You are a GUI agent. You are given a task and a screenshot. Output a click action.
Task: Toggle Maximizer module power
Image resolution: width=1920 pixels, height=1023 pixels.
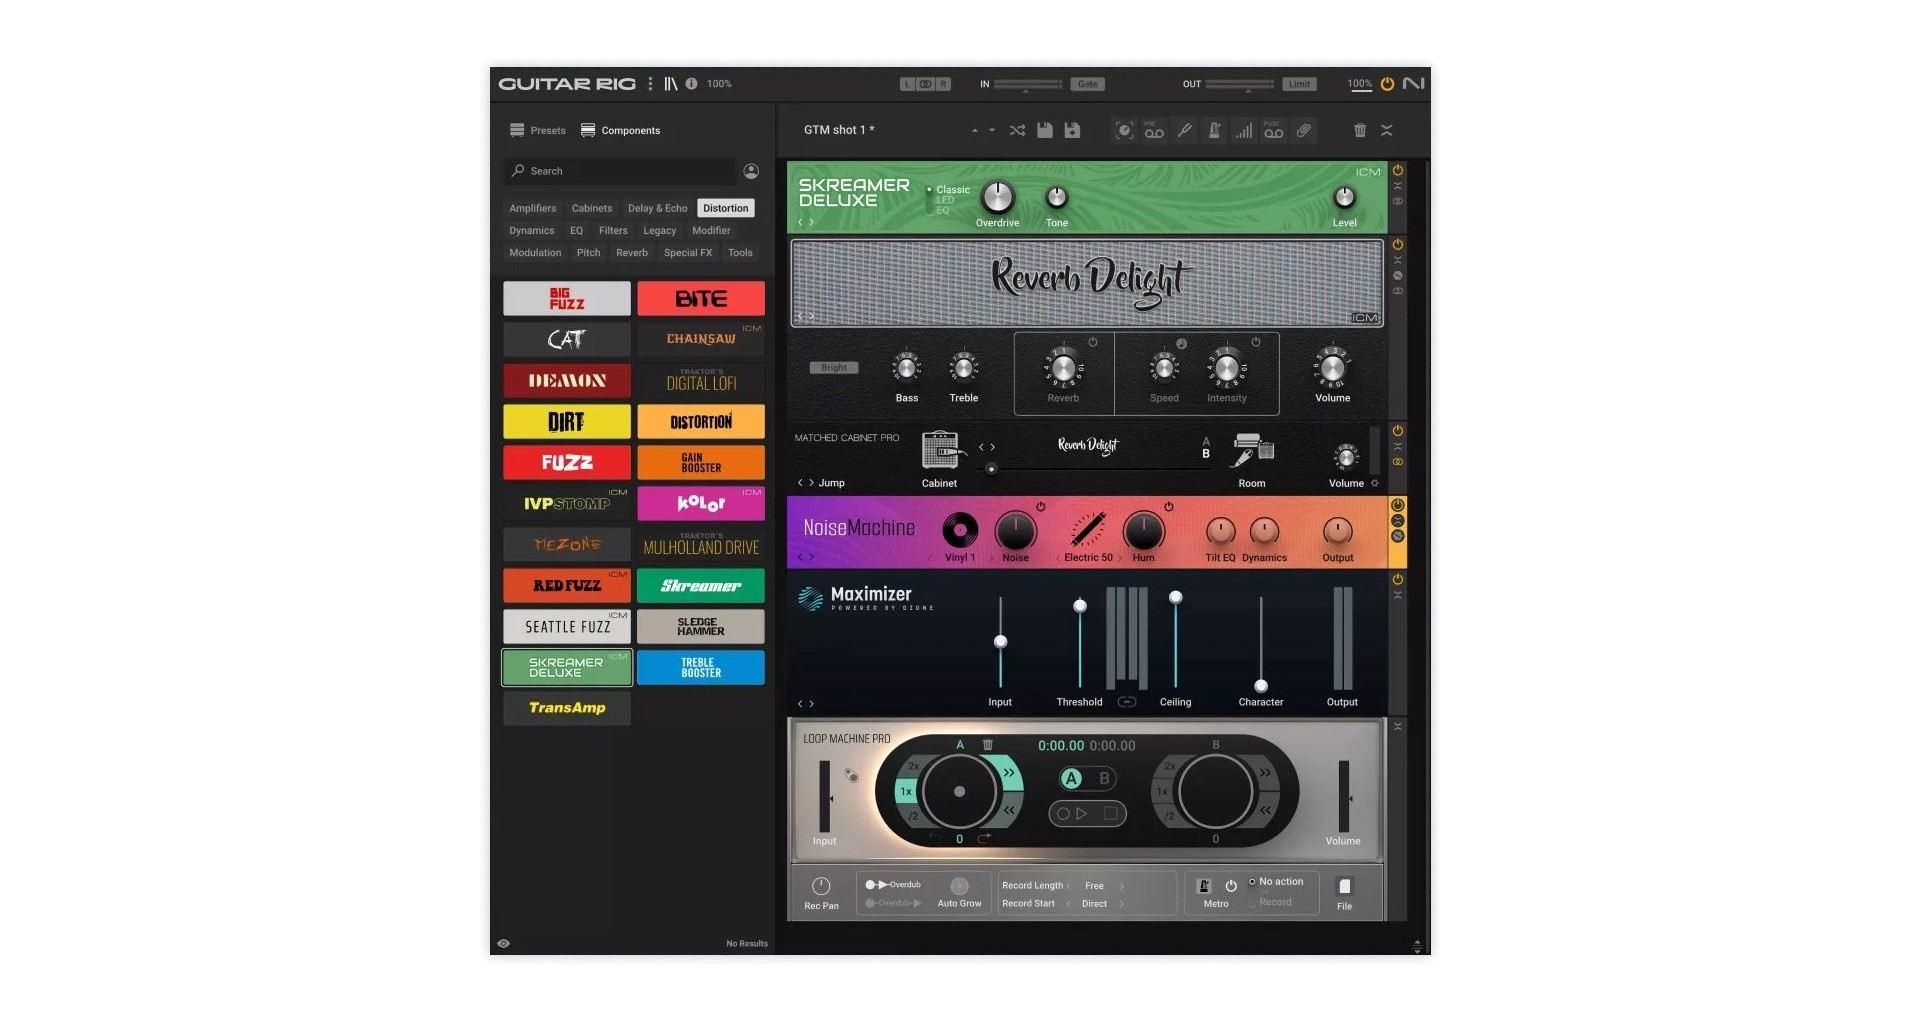click(1398, 579)
